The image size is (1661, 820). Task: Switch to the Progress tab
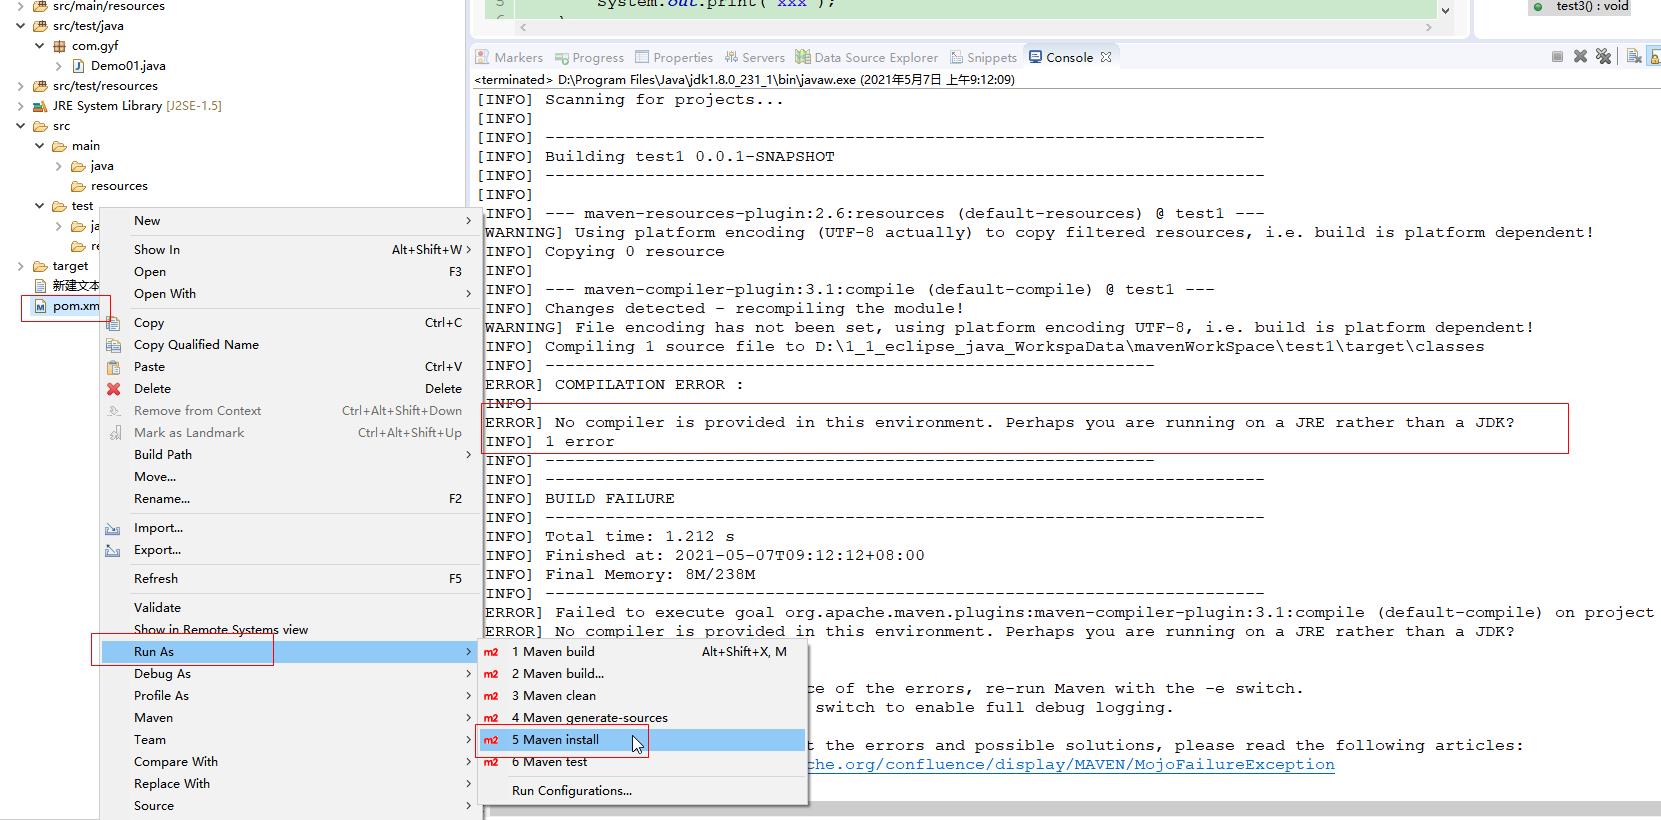coord(590,57)
